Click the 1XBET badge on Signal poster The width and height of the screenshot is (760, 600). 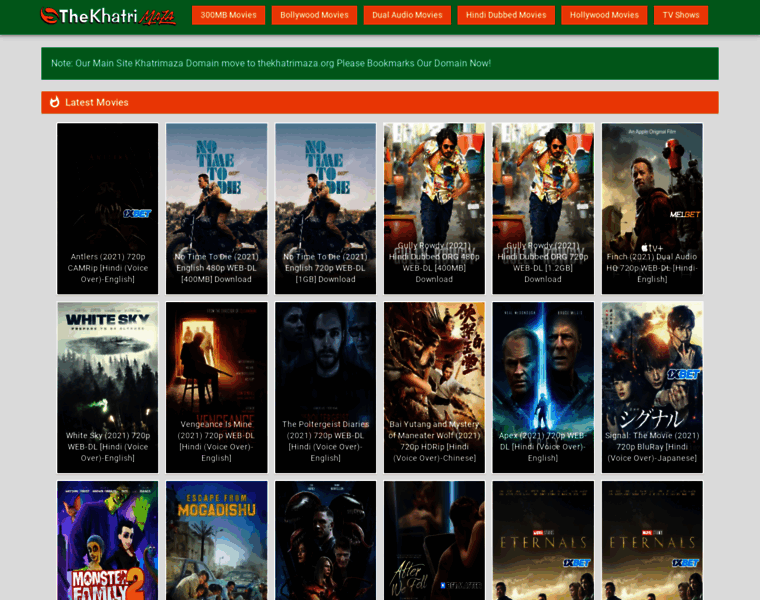683,374
